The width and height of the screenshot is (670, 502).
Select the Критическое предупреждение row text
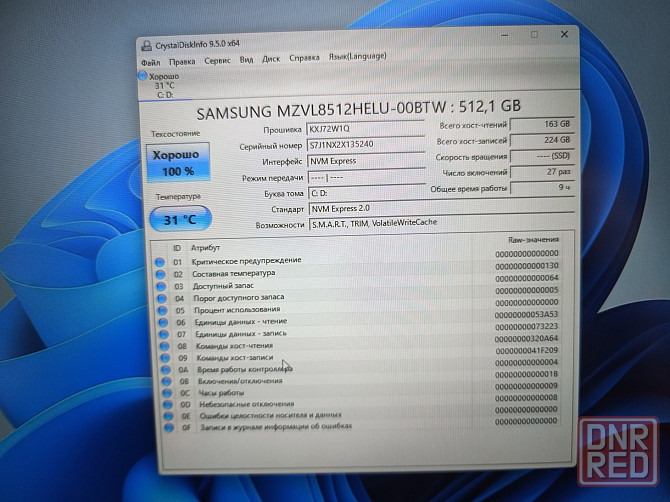[x=247, y=261]
